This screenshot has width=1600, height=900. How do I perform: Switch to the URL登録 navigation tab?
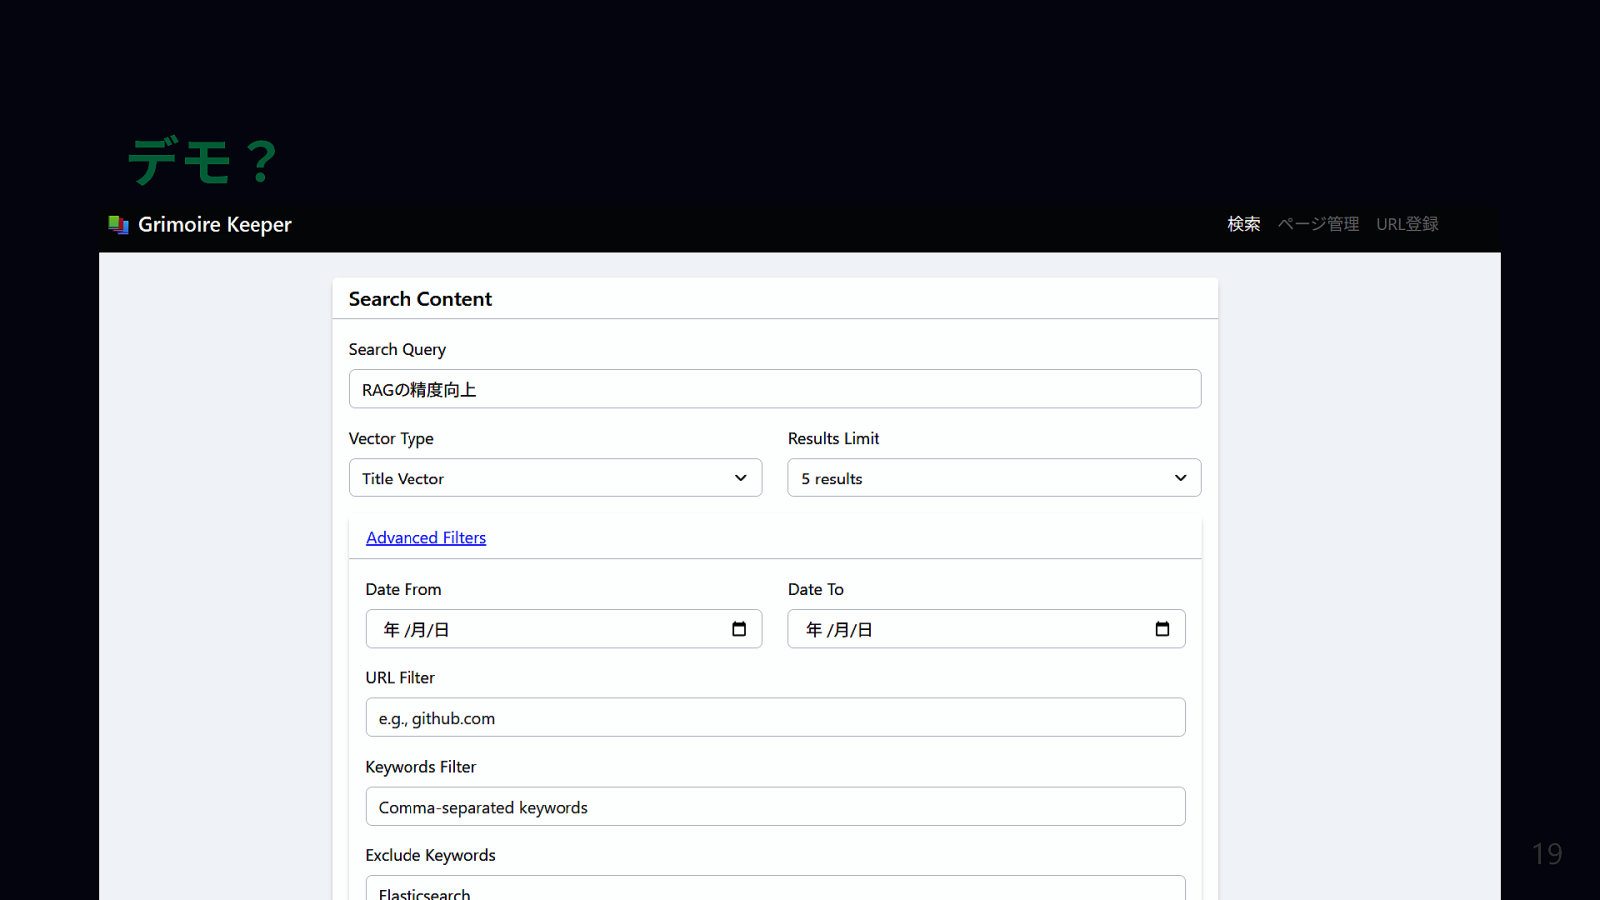[x=1407, y=224]
